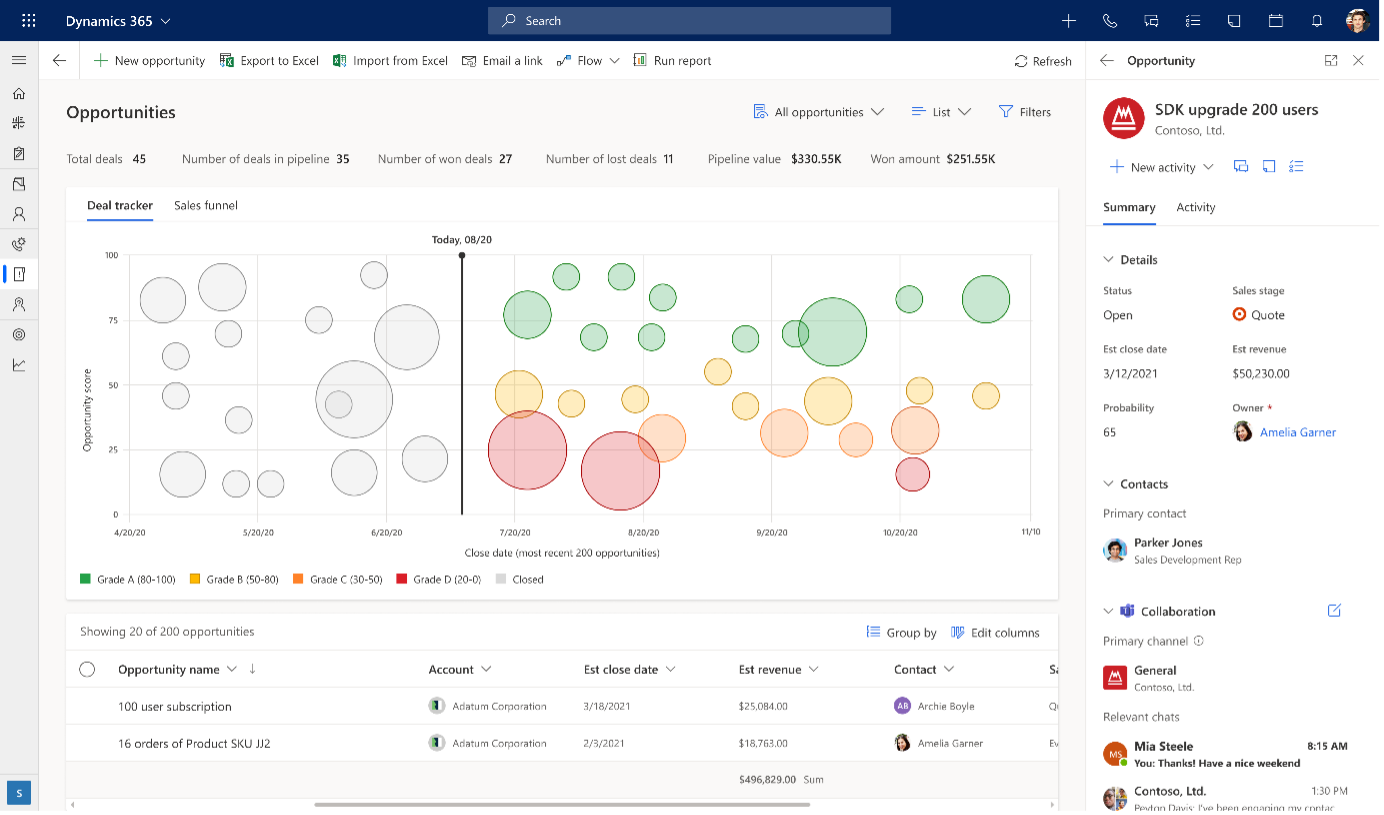This screenshot has width=1384, height=815.
Task: Edit Collaboration section with pencil icon
Action: click(1334, 610)
